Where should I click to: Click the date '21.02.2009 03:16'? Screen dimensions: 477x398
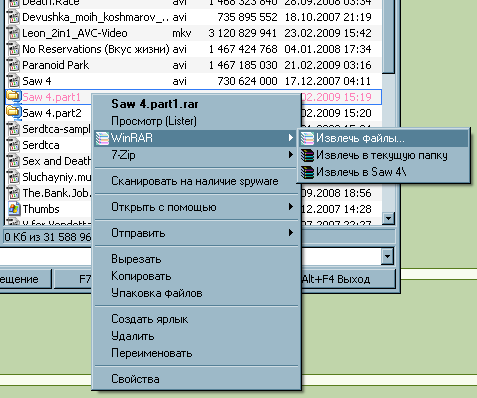[x=328, y=65]
